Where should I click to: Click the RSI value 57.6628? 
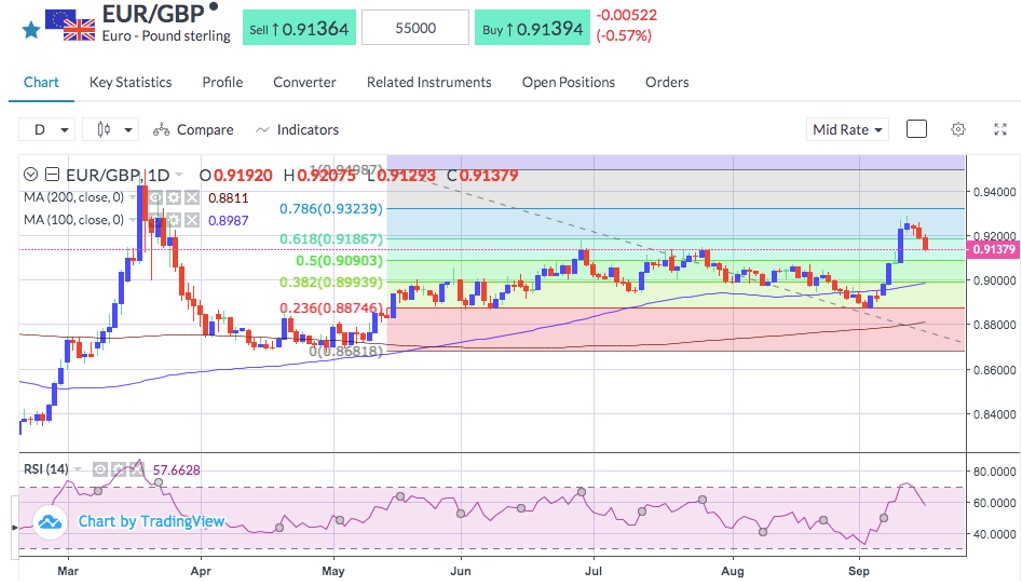click(x=176, y=470)
